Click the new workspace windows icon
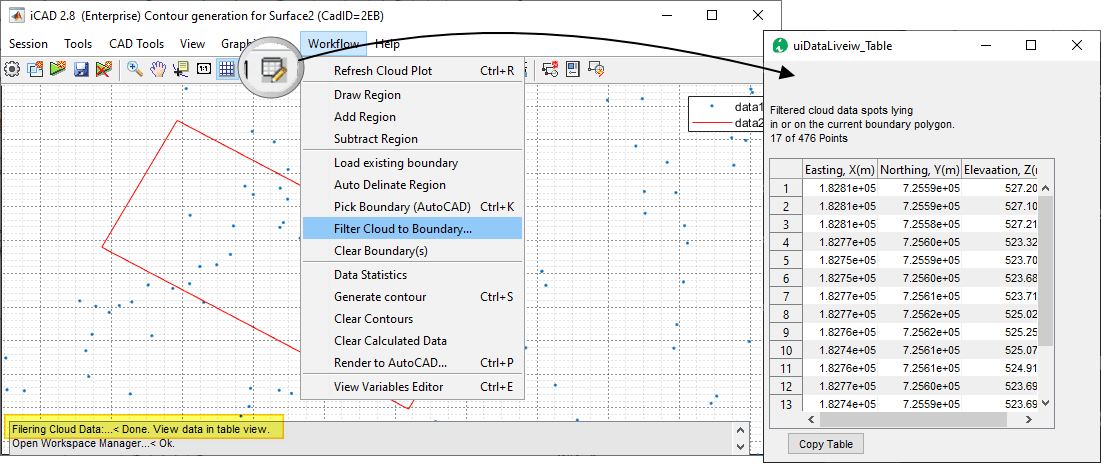This screenshot has width=1104, height=475. tap(35, 69)
